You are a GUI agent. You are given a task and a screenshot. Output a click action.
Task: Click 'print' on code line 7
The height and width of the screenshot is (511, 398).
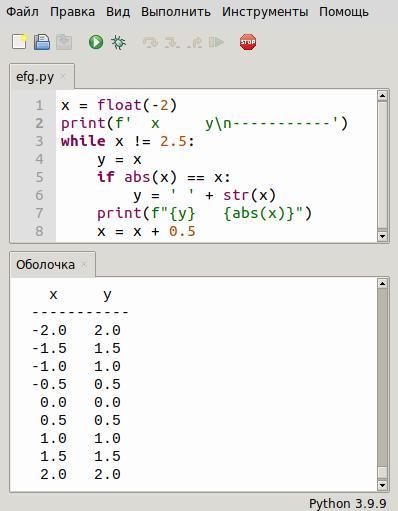click(x=119, y=213)
